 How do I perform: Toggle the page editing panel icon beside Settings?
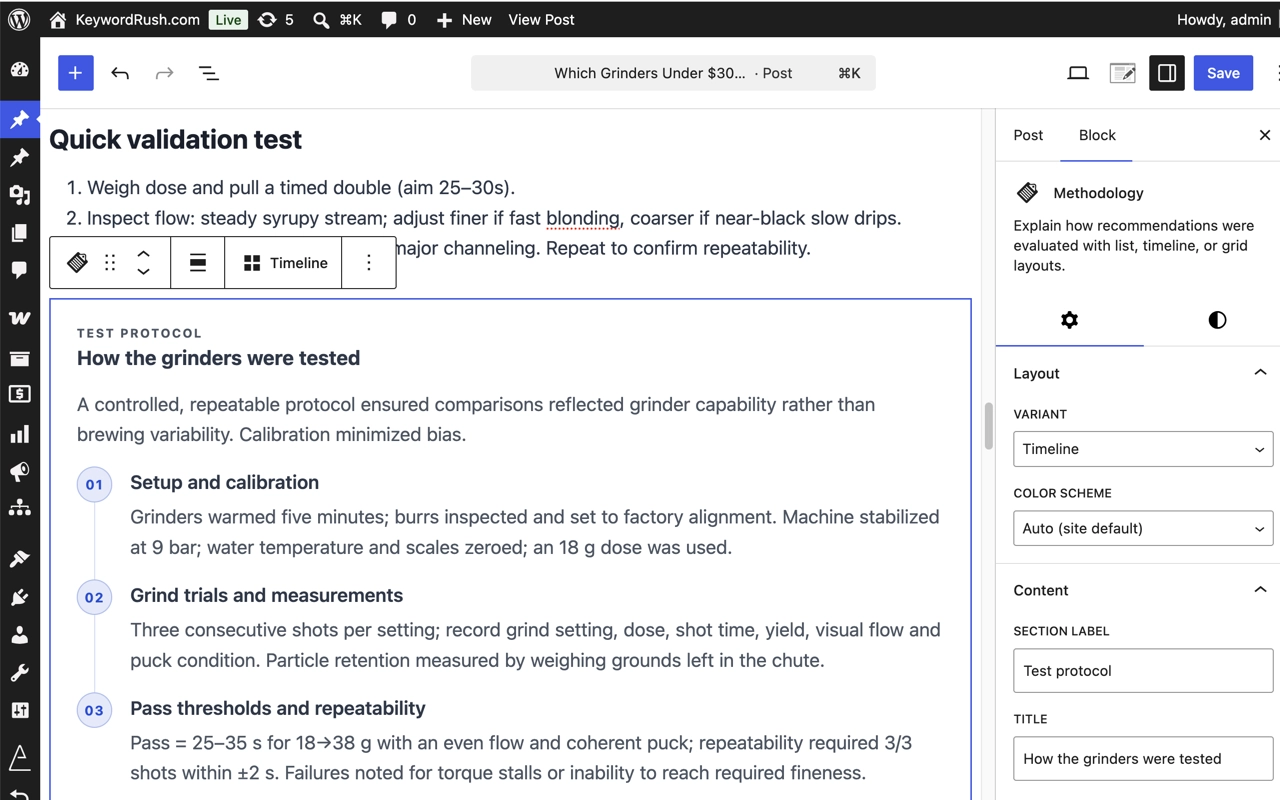point(1122,73)
